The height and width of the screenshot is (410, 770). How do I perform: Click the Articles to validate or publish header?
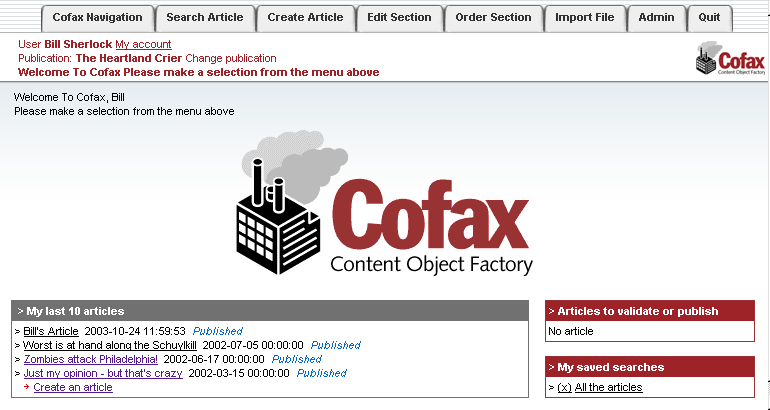click(x=650, y=311)
